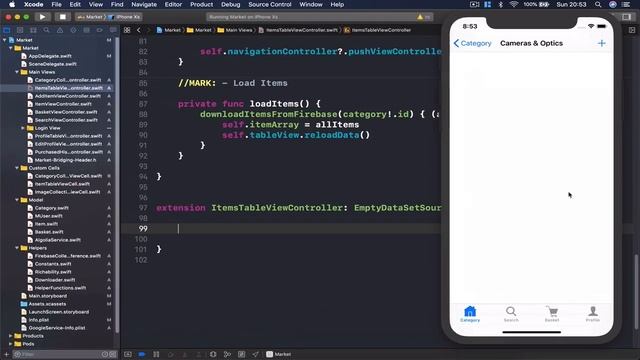The width and height of the screenshot is (640, 360).
Task: Open AddItemViewController.swift file
Action: tap(67, 96)
